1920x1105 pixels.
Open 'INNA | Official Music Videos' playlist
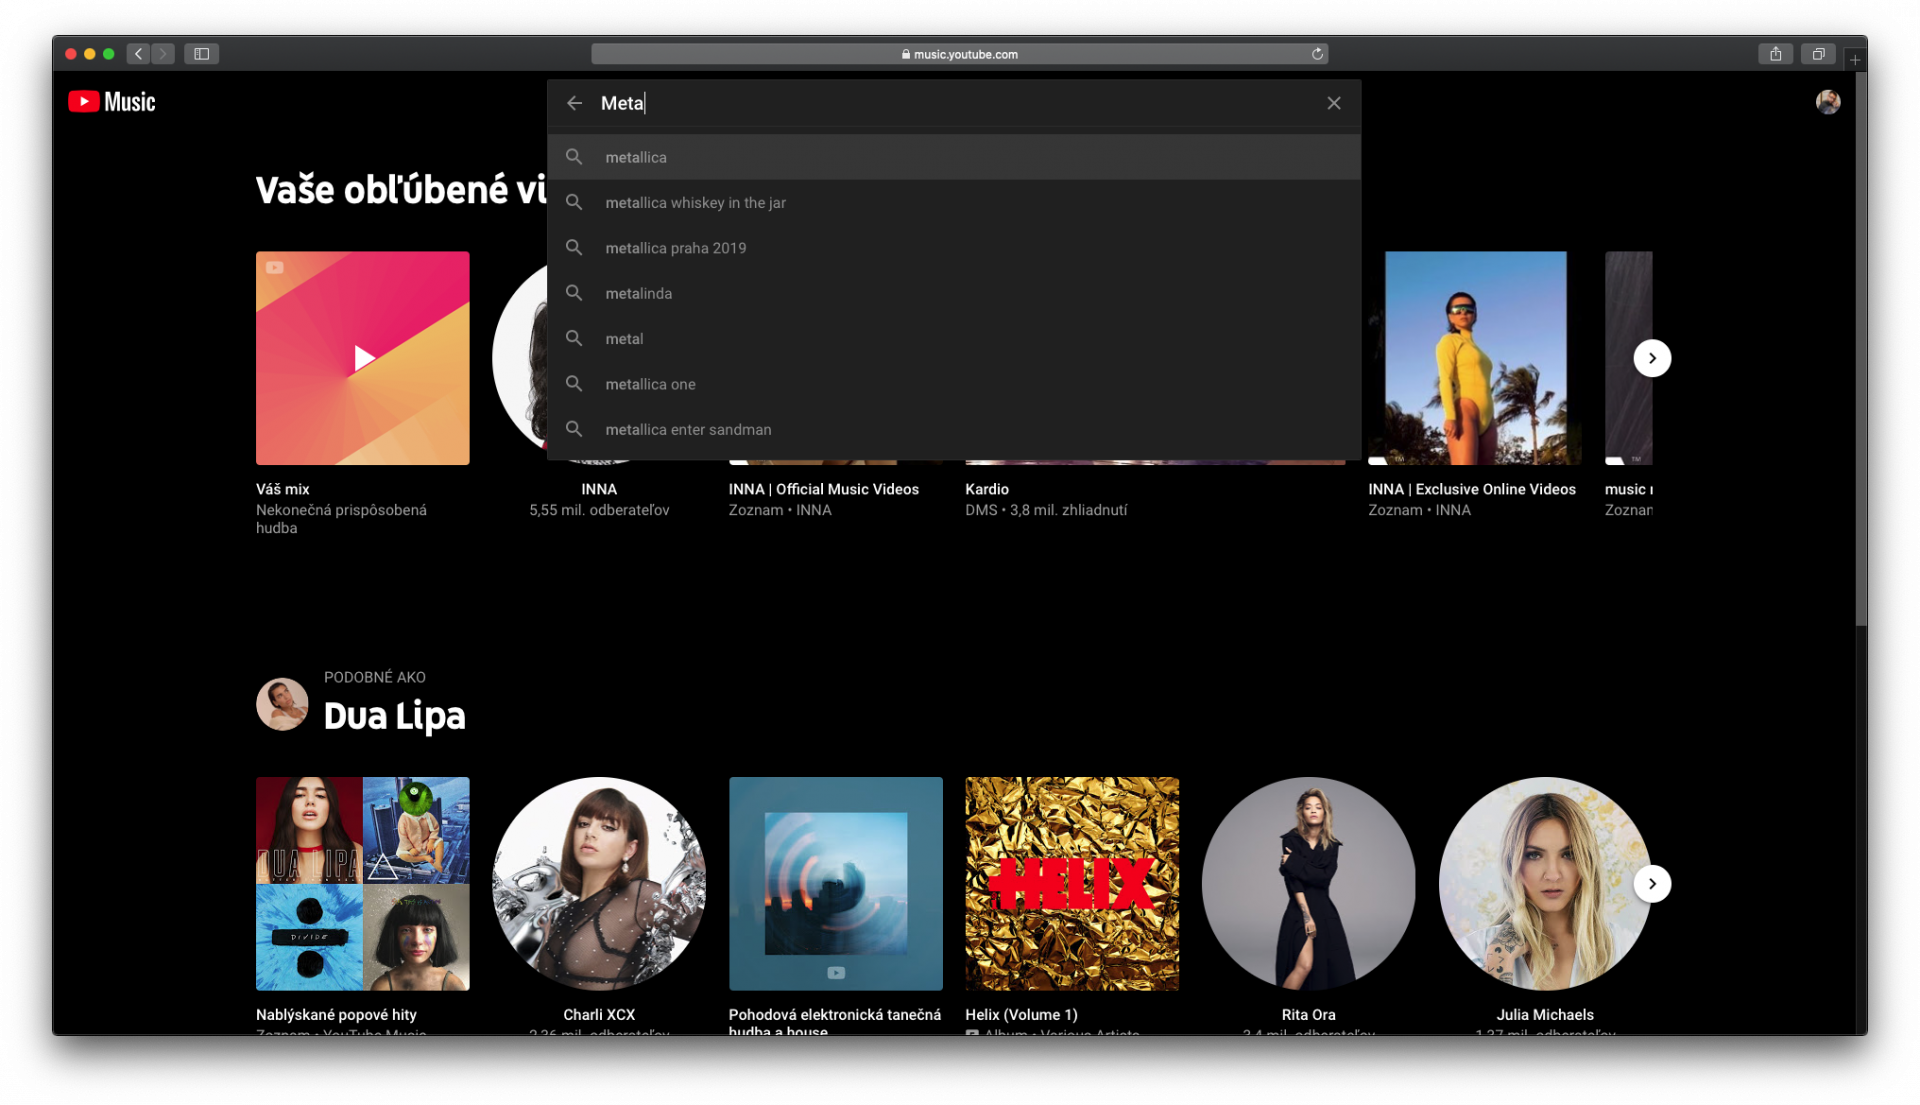point(824,489)
